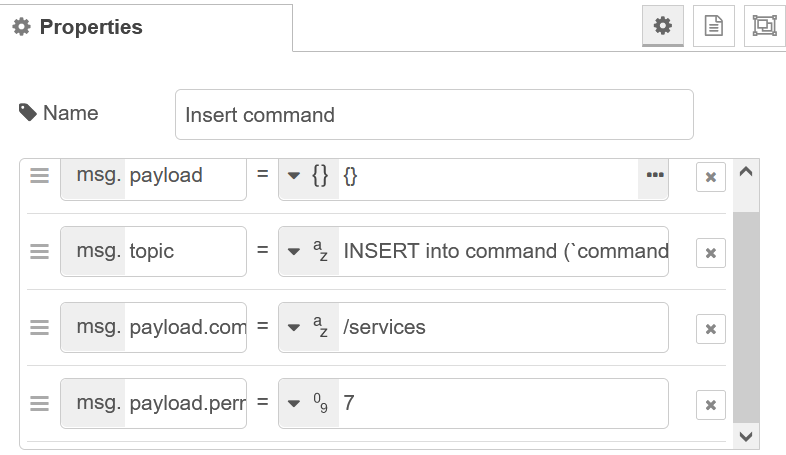
Task: Open node appearance settings icon
Action: tap(764, 26)
